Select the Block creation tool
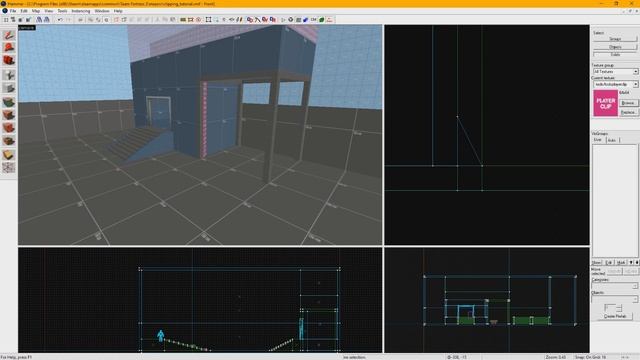The height and width of the screenshot is (360, 640). [x=9, y=88]
